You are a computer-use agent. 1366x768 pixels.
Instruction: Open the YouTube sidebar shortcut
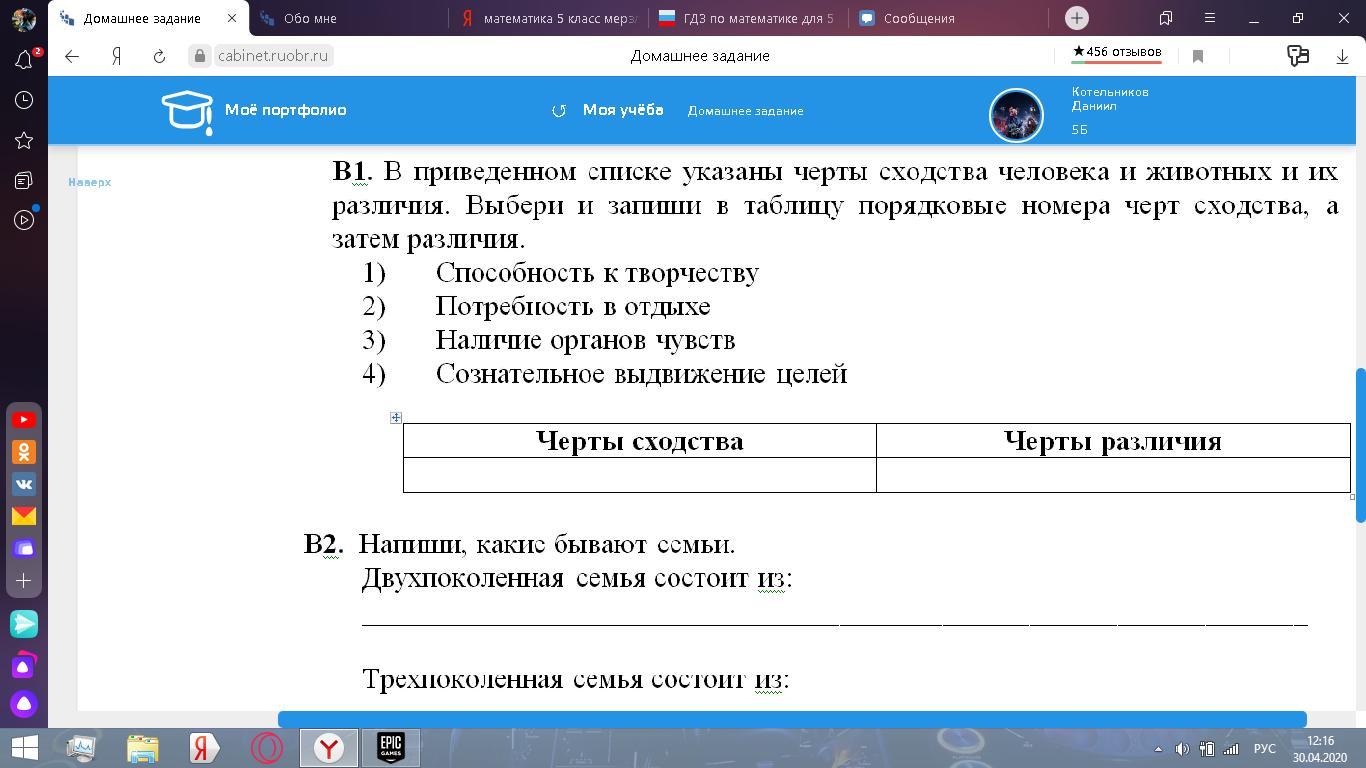tap(24, 420)
